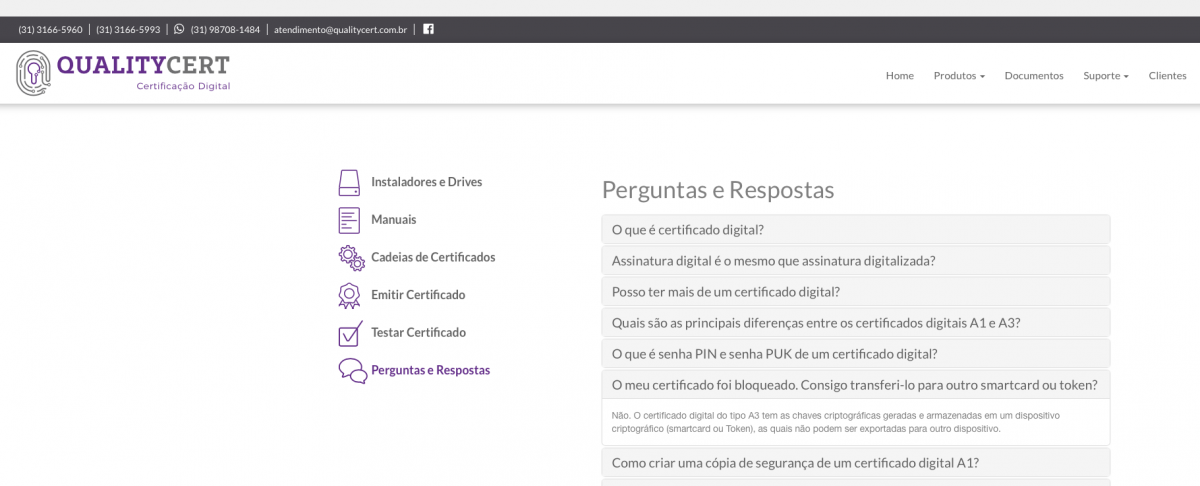The image size is (1200, 486).
Task: Open the Documentos menu item
Action: point(1034,76)
